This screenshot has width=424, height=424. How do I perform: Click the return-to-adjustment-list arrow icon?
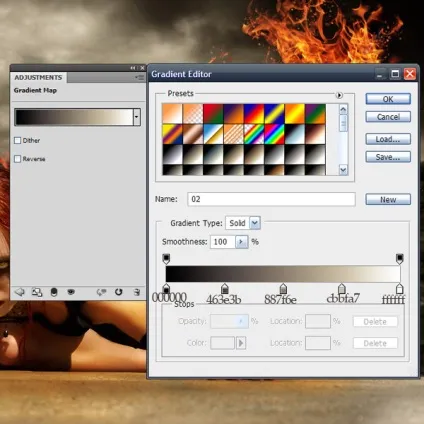pyautogui.click(x=20, y=292)
